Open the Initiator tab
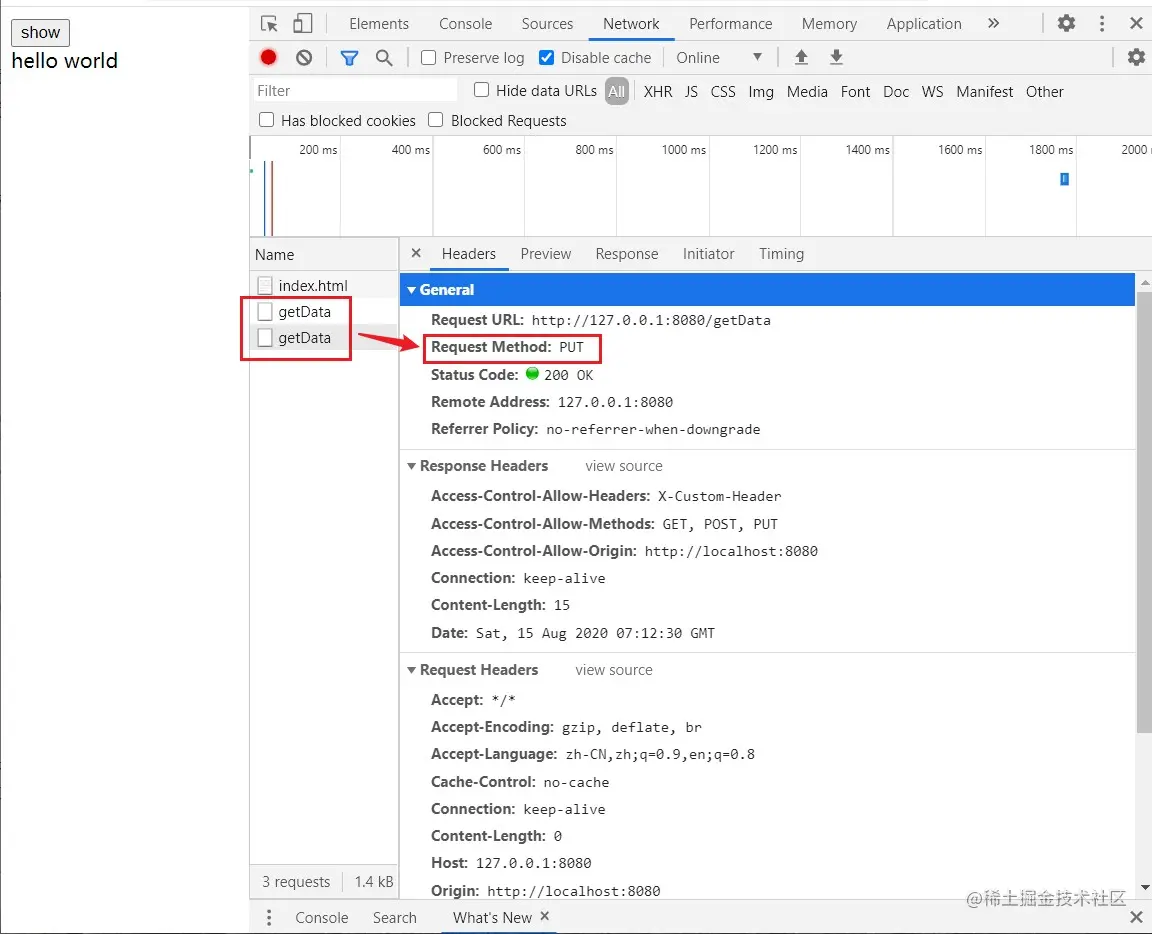This screenshot has width=1152, height=934. coord(708,254)
